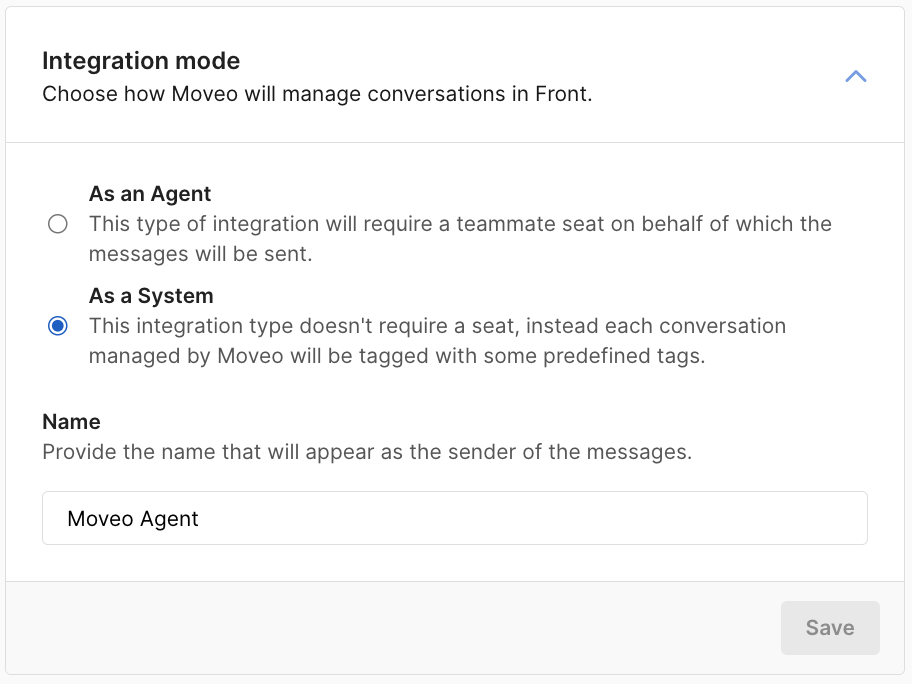Image resolution: width=912 pixels, height=684 pixels.
Task: Click the text "messages will be sent."
Action: 200,254
